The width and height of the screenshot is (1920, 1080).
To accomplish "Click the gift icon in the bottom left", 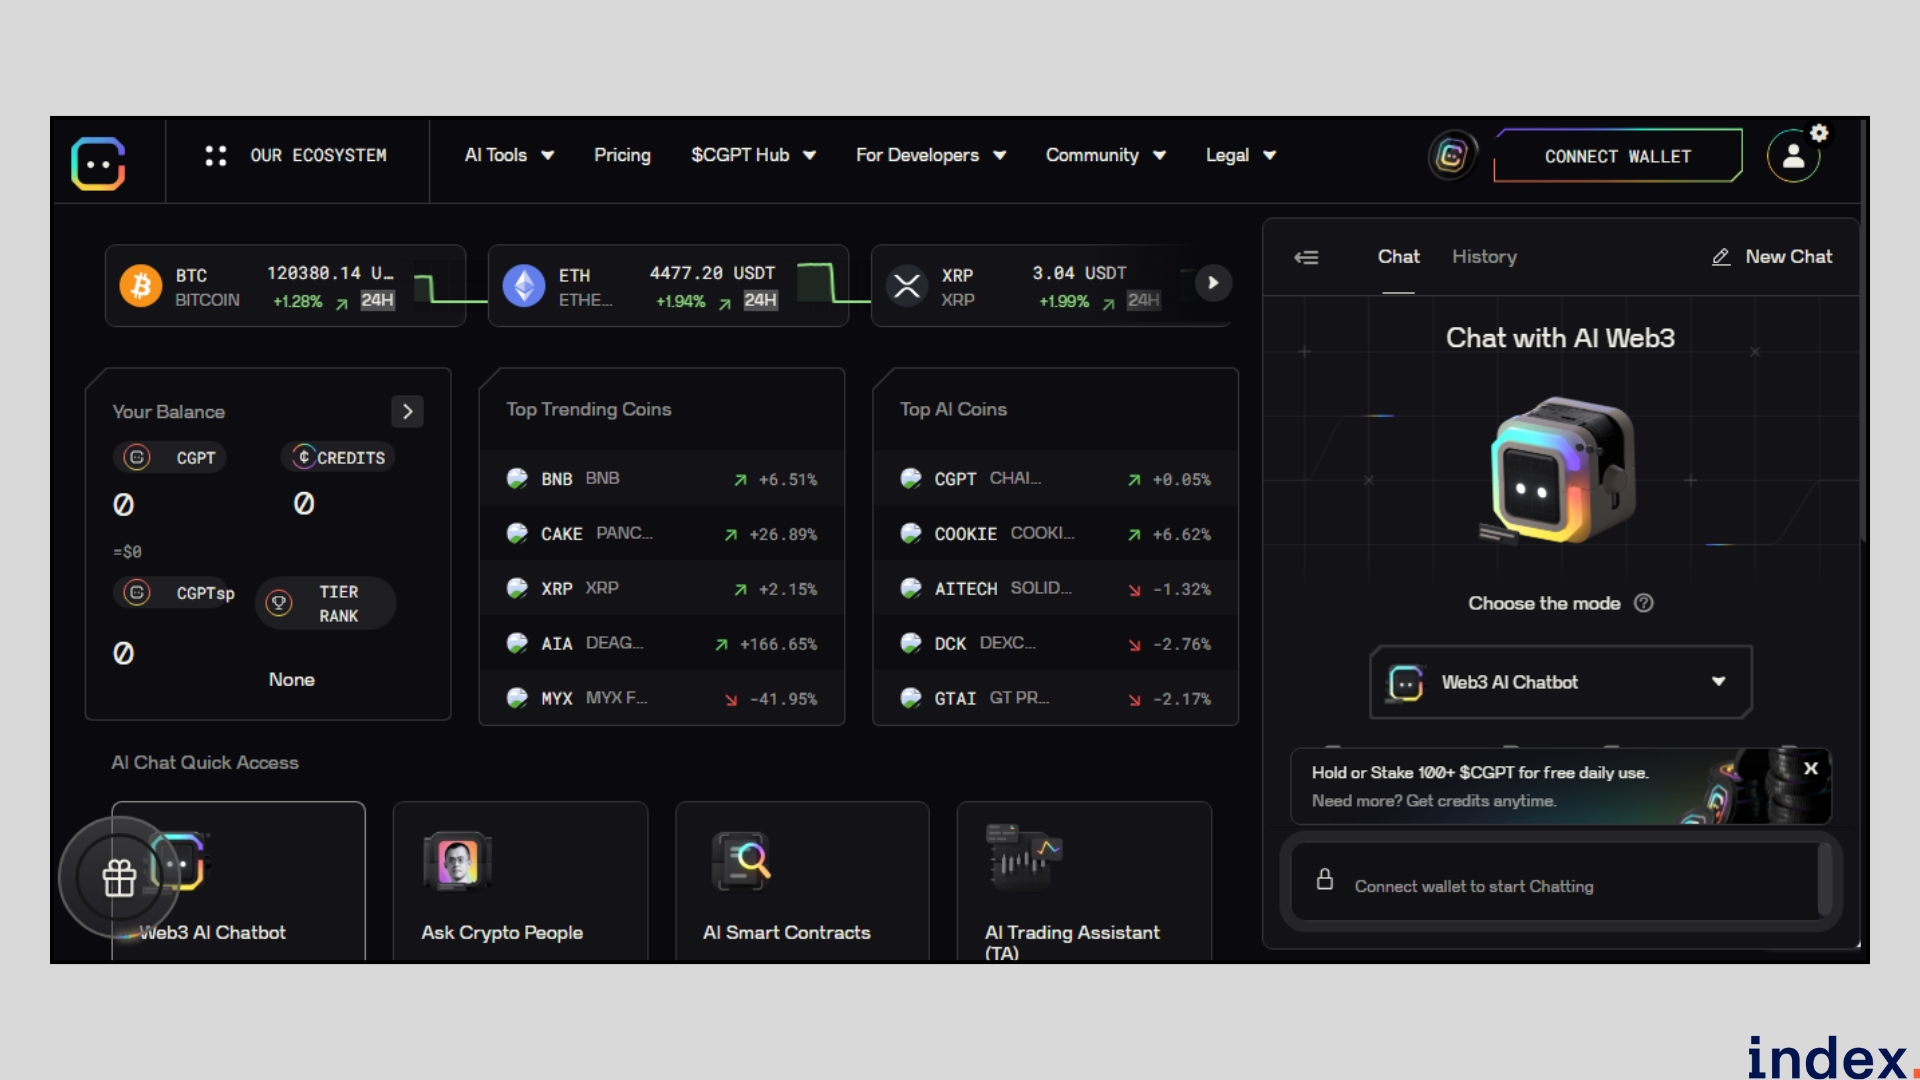I will coord(119,878).
